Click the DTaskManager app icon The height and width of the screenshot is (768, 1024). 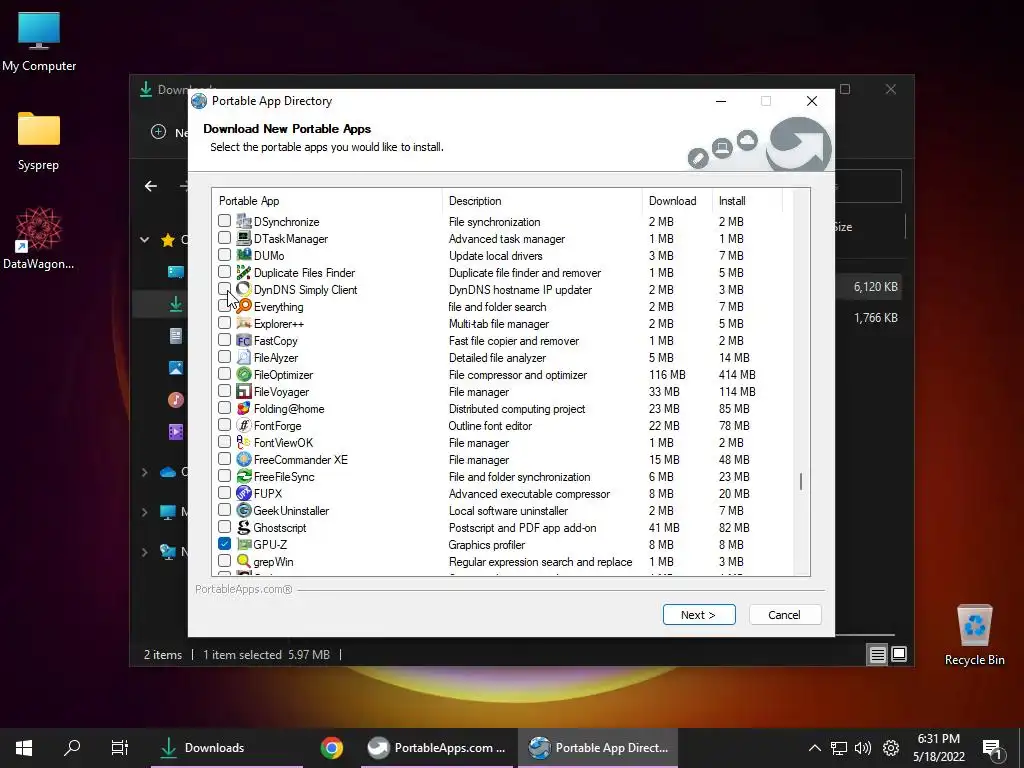click(x=244, y=238)
